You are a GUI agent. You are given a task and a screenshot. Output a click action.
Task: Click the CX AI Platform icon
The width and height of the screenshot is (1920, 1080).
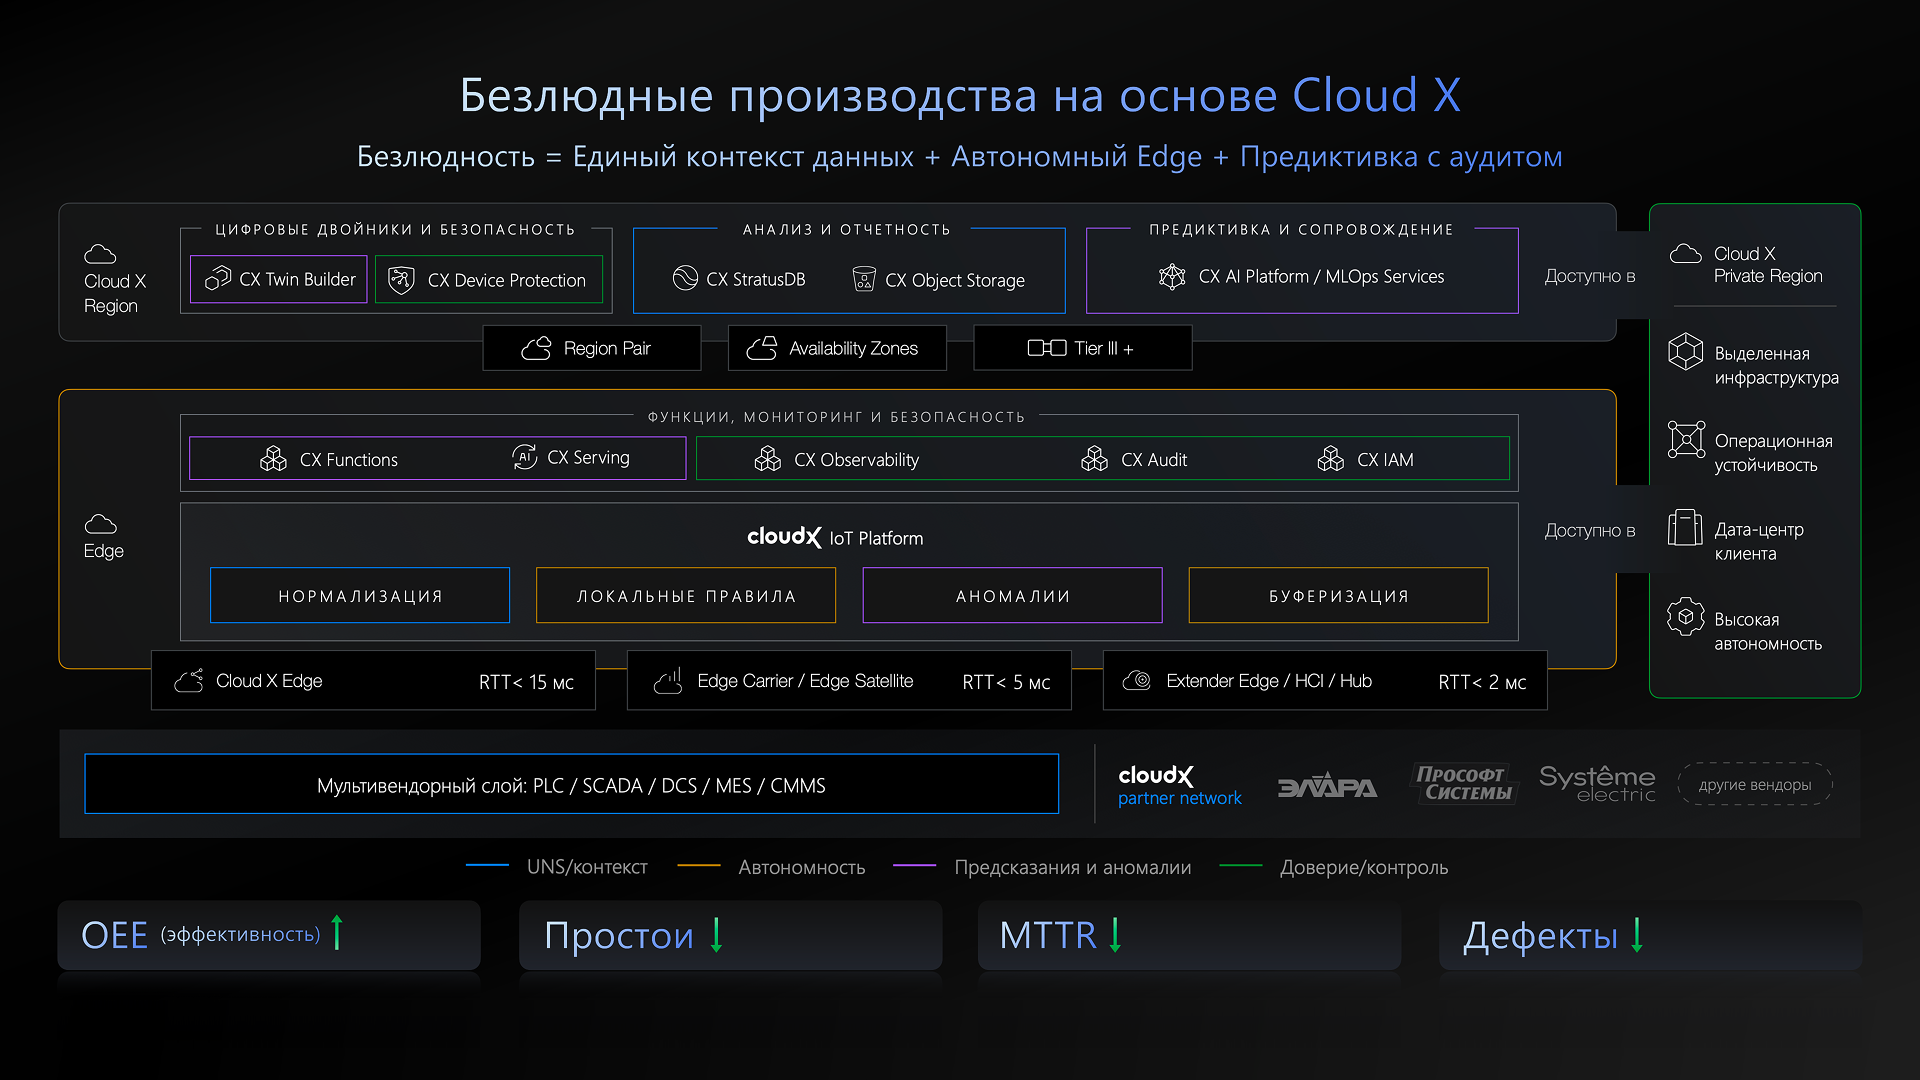(x=1172, y=276)
